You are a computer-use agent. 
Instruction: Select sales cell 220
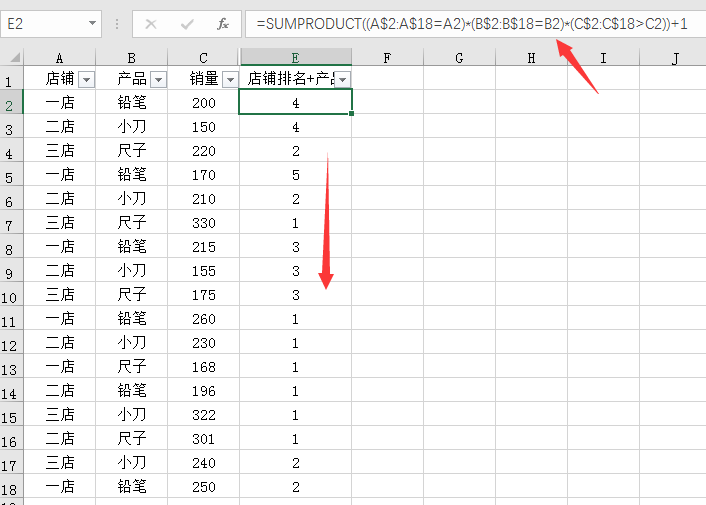coord(204,151)
